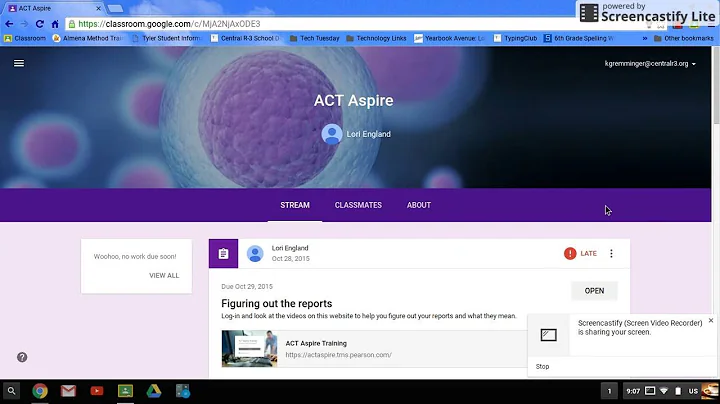Open the notification count indicator

[609, 391]
